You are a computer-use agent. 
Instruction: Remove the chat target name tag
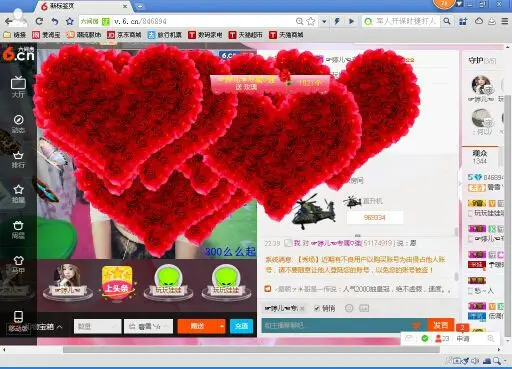tap(302, 309)
